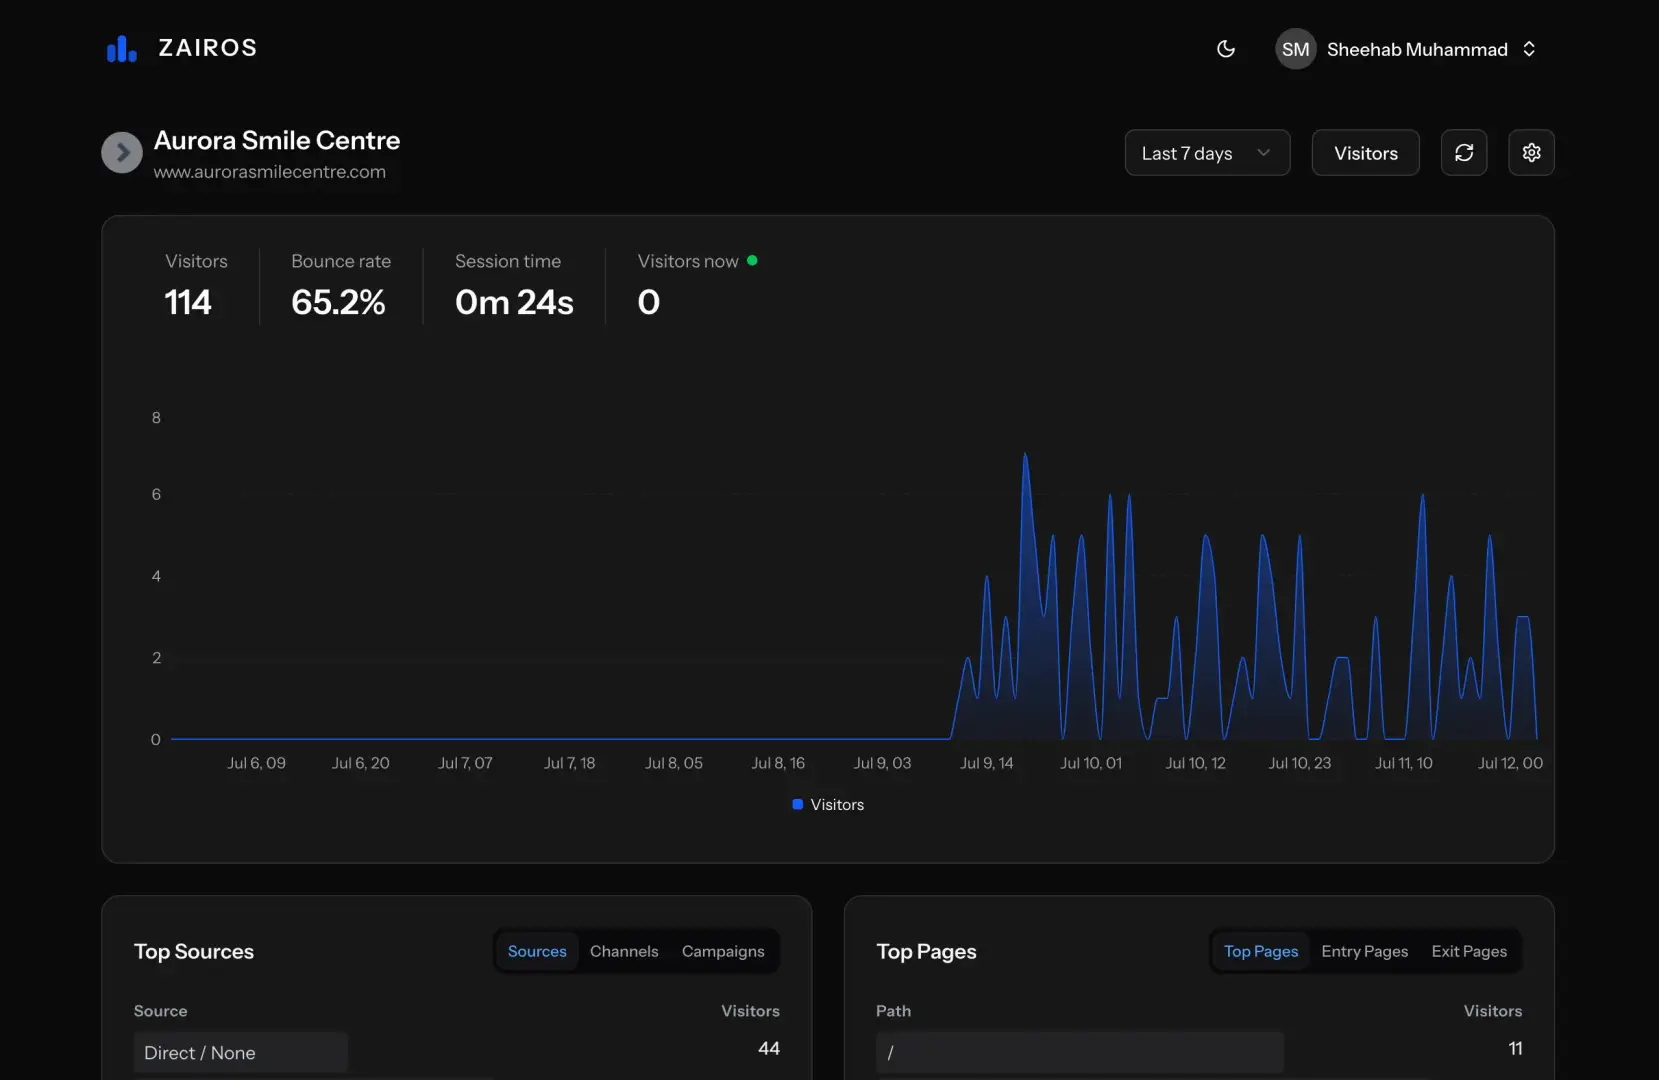This screenshot has height=1080, width=1659.
Task: Toggle dark mode with the moon icon
Action: (x=1226, y=49)
